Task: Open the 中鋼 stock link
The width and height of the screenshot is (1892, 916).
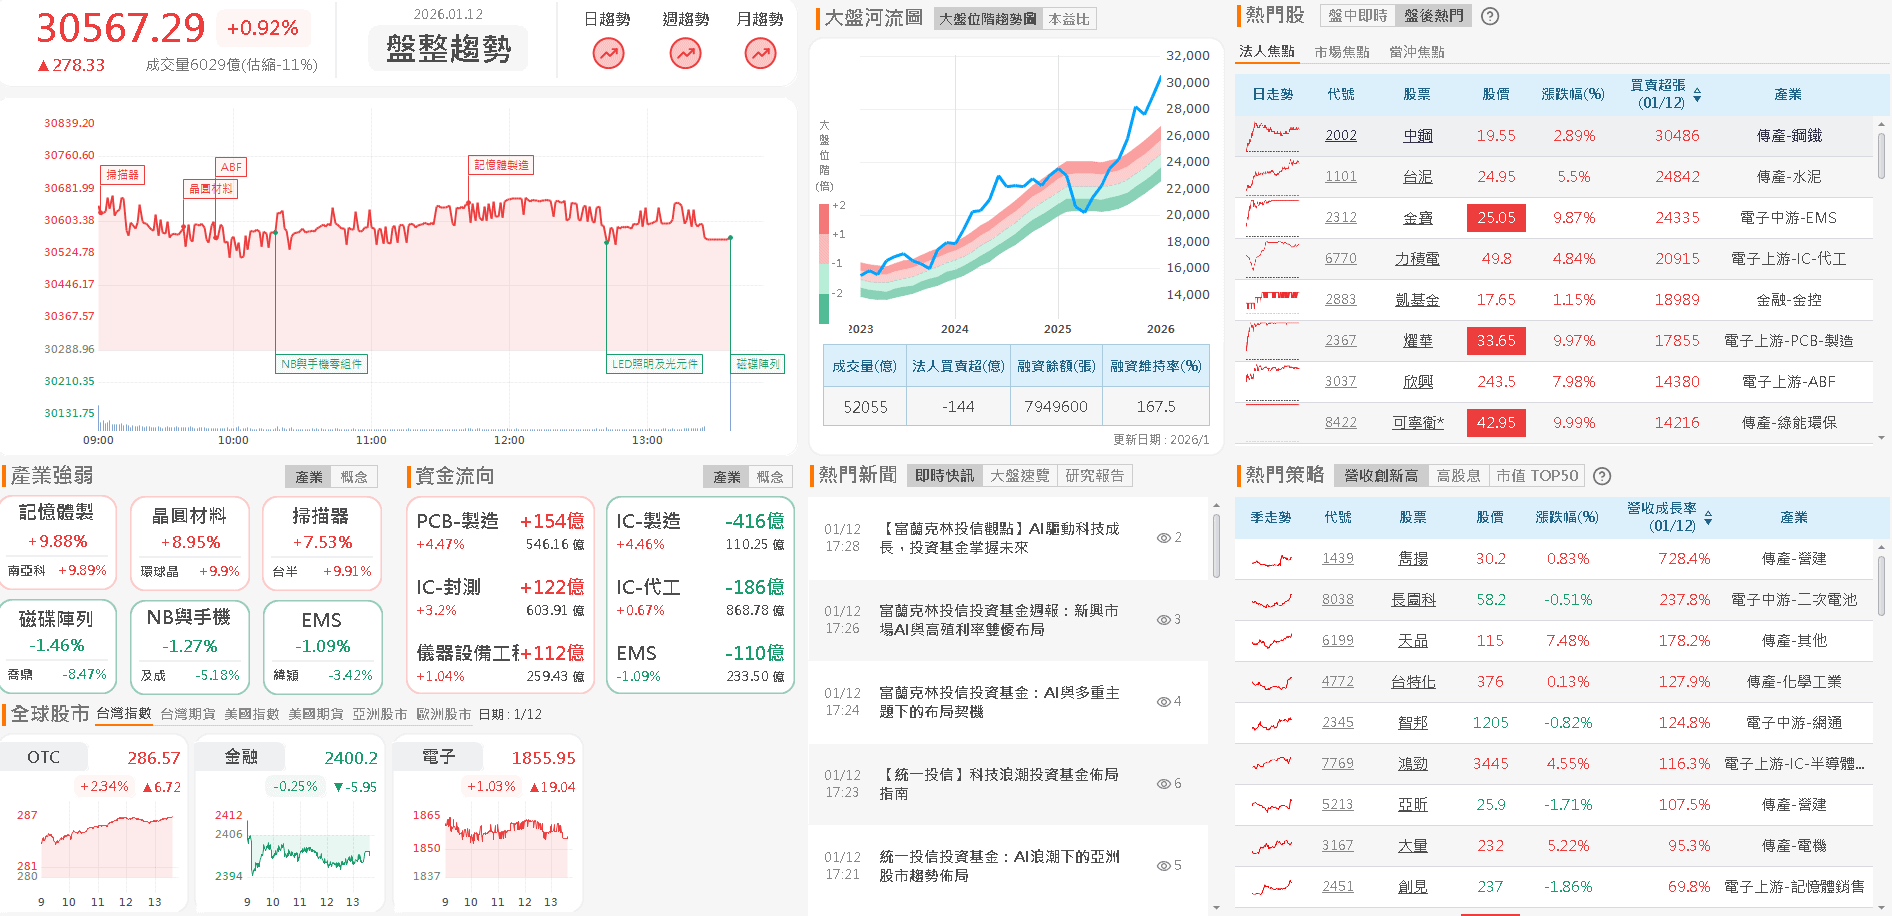Action: tap(1419, 135)
